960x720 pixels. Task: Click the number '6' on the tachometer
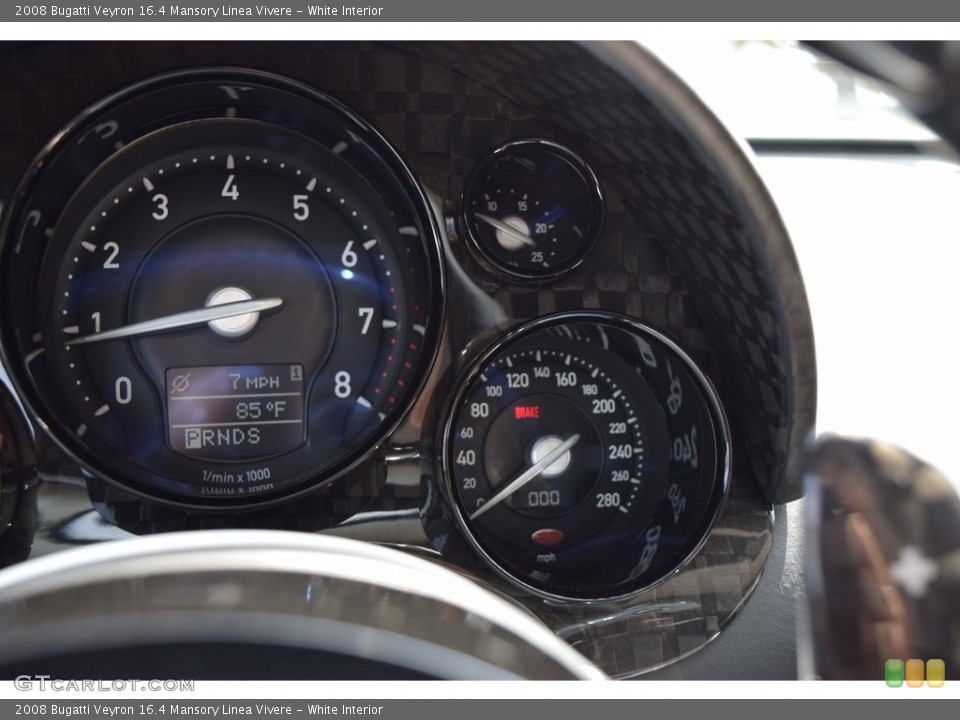349,253
